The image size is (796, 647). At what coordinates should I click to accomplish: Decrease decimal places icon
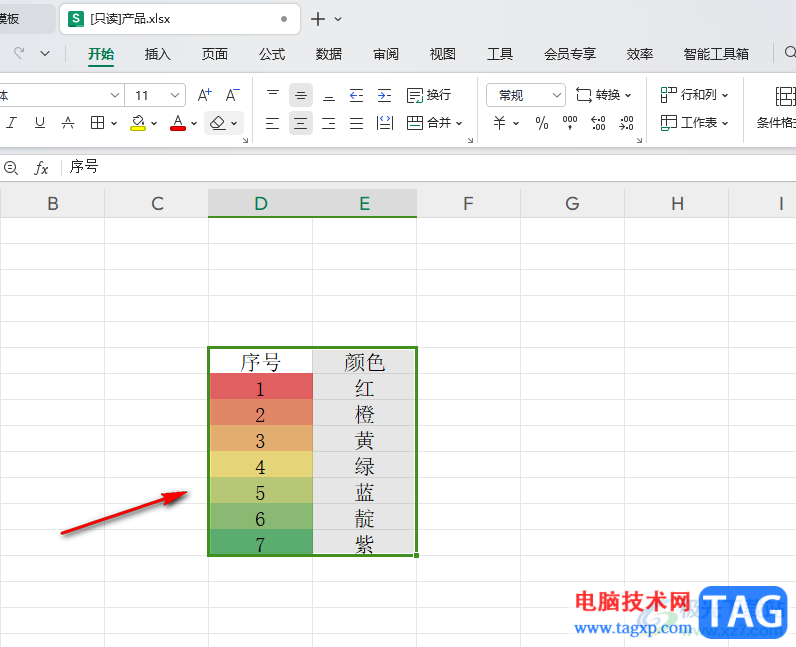(626, 123)
